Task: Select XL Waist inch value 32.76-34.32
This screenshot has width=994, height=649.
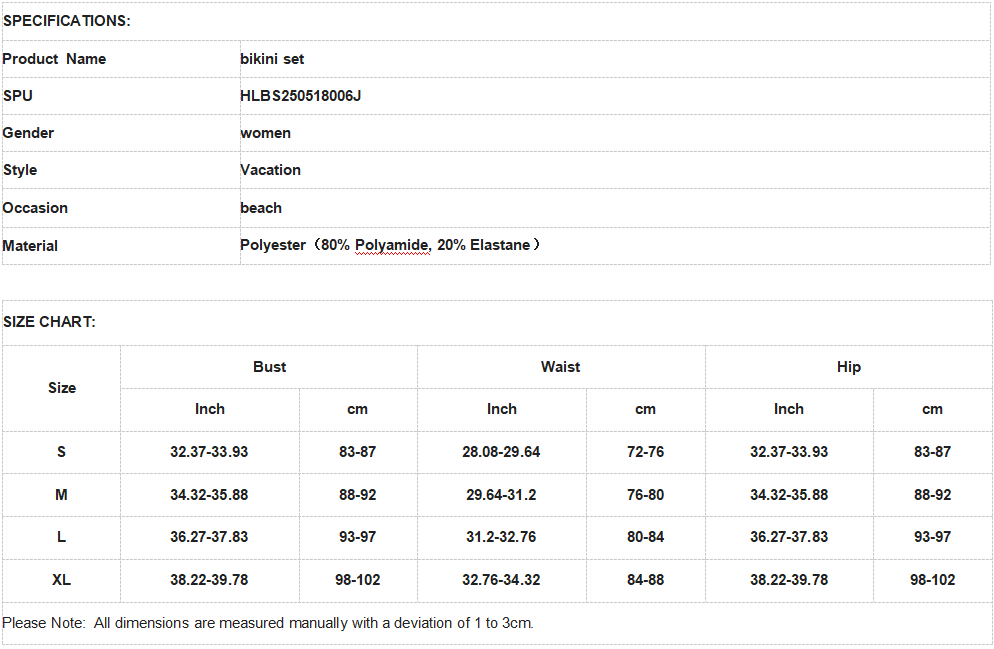Action: pyautogui.click(x=501, y=580)
